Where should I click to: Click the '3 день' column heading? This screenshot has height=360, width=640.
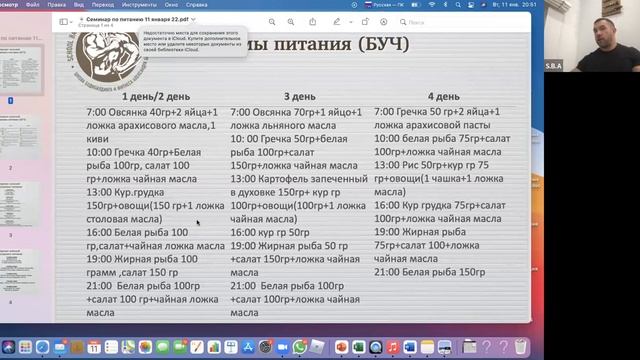click(300, 97)
